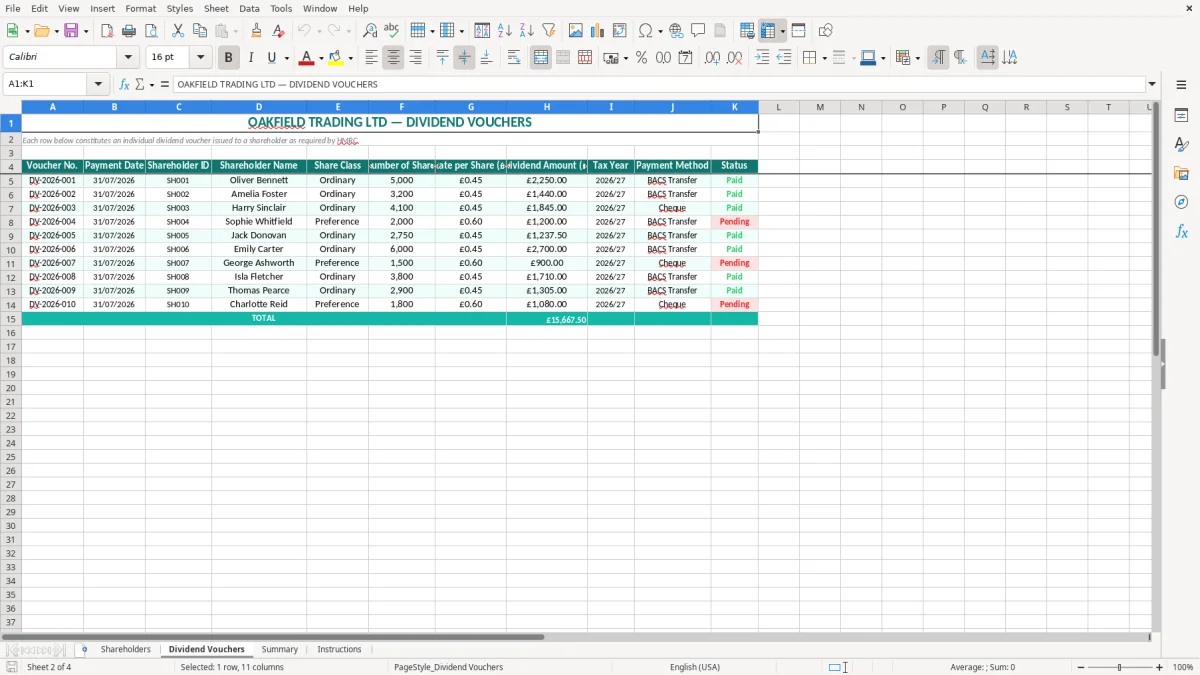1200x675 pixels.
Task: Open Draw Functions shapes
Action: 826,31
